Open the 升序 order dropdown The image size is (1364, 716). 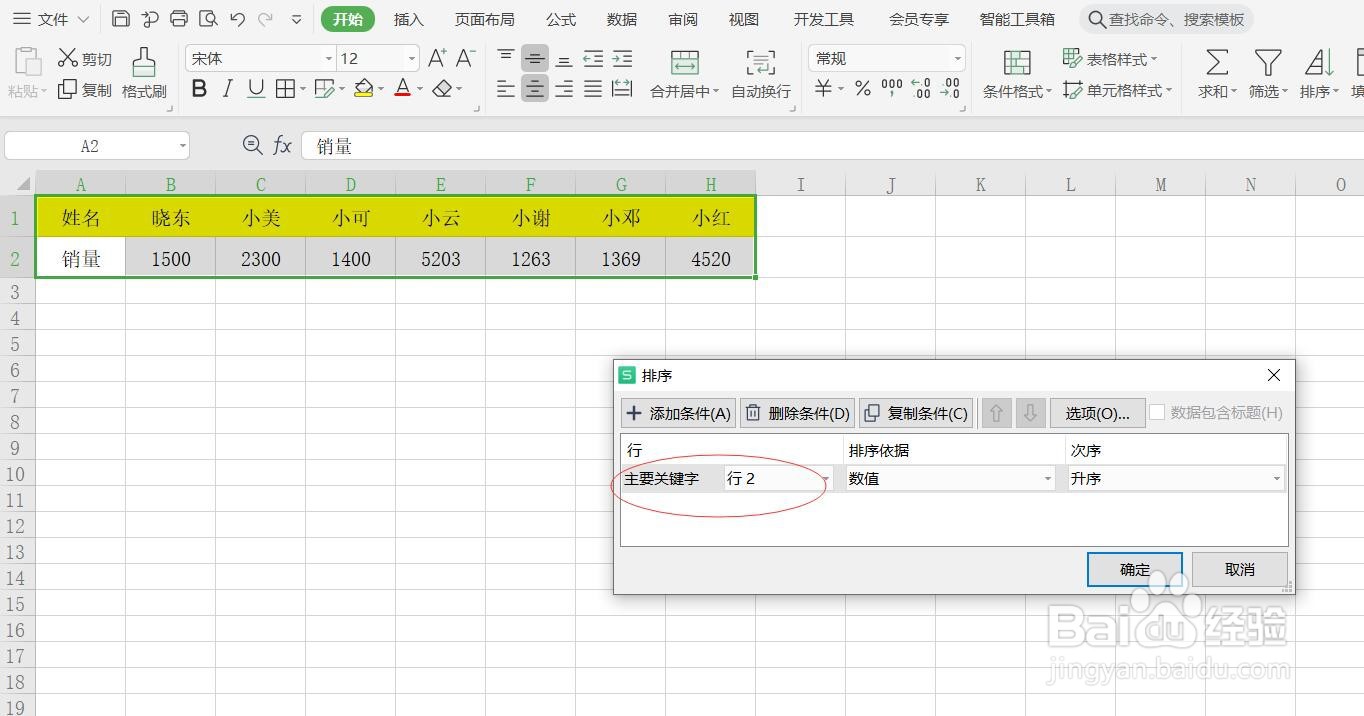(x=1176, y=479)
